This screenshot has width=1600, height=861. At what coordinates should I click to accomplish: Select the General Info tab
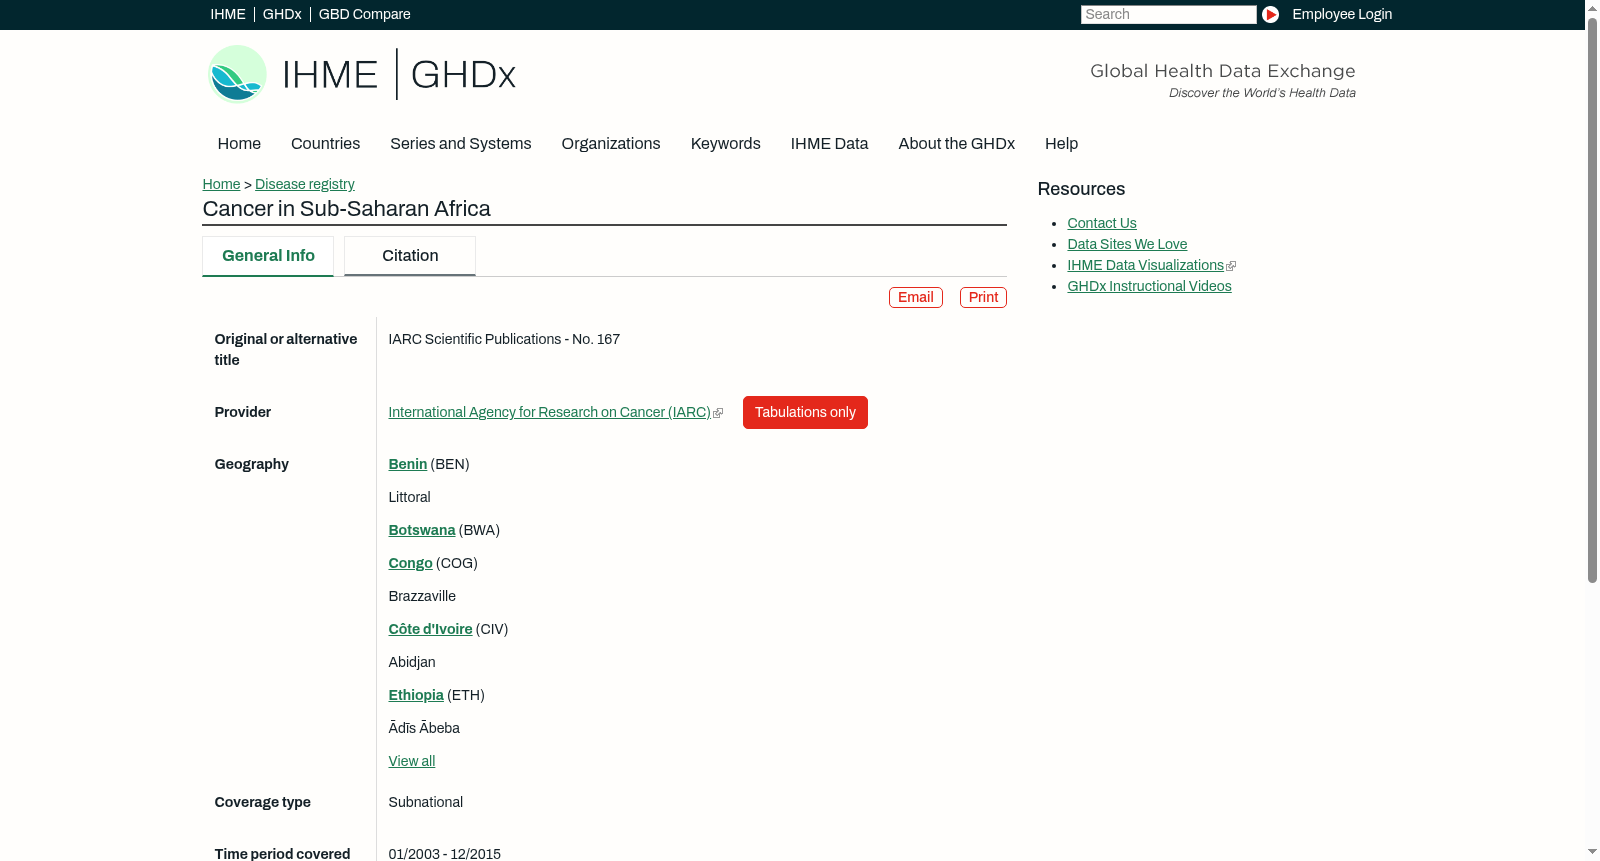[268, 256]
